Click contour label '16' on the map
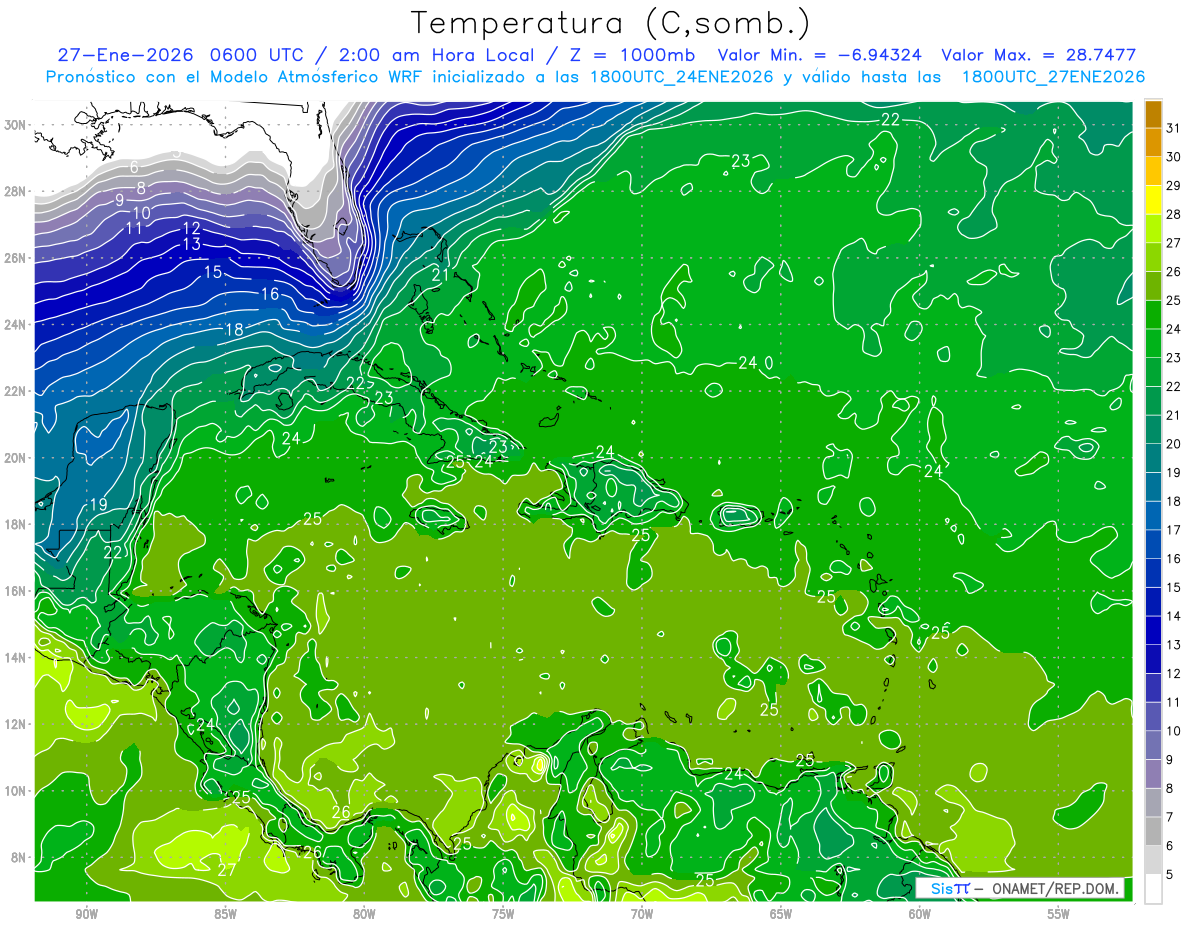This screenshot has width=1200, height=927. click(270, 294)
